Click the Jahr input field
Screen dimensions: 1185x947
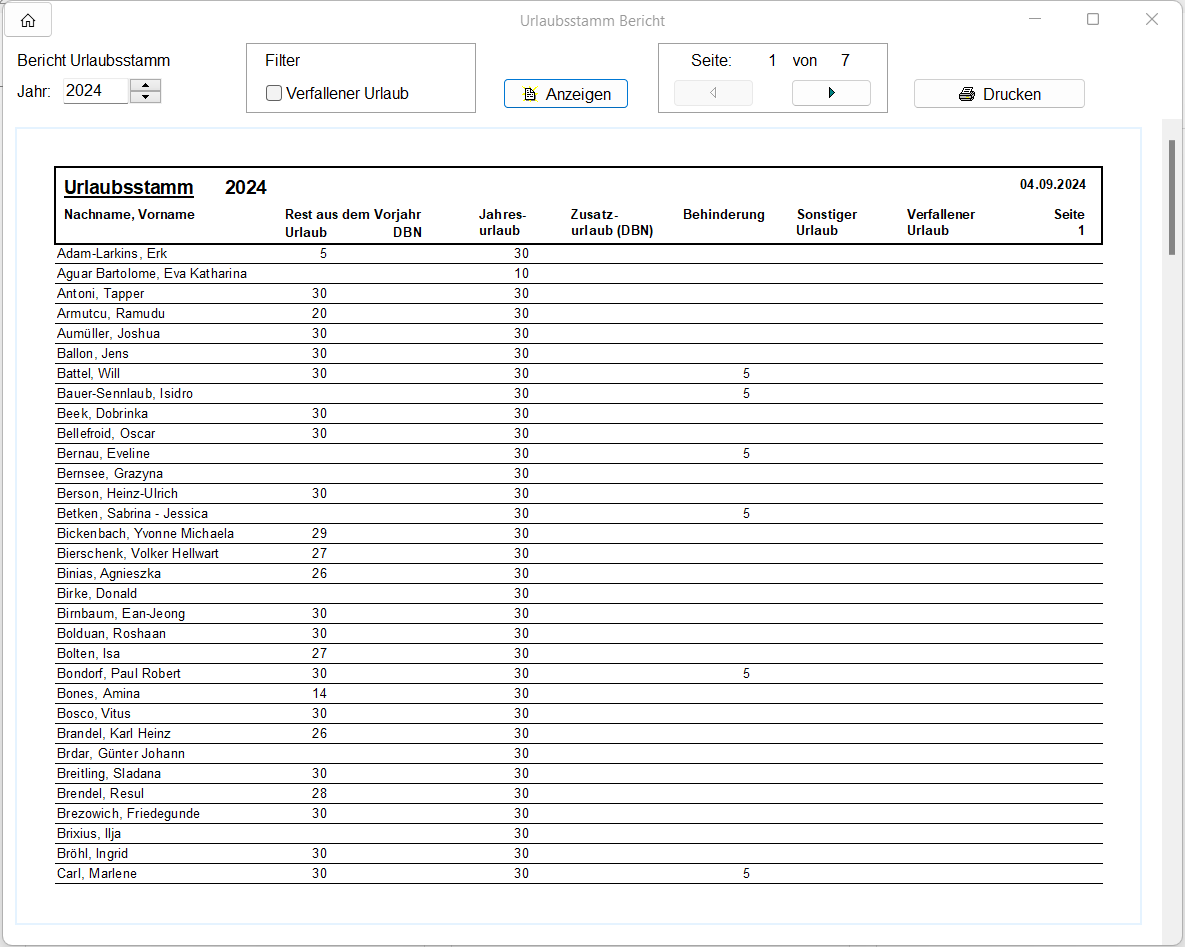(95, 91)
